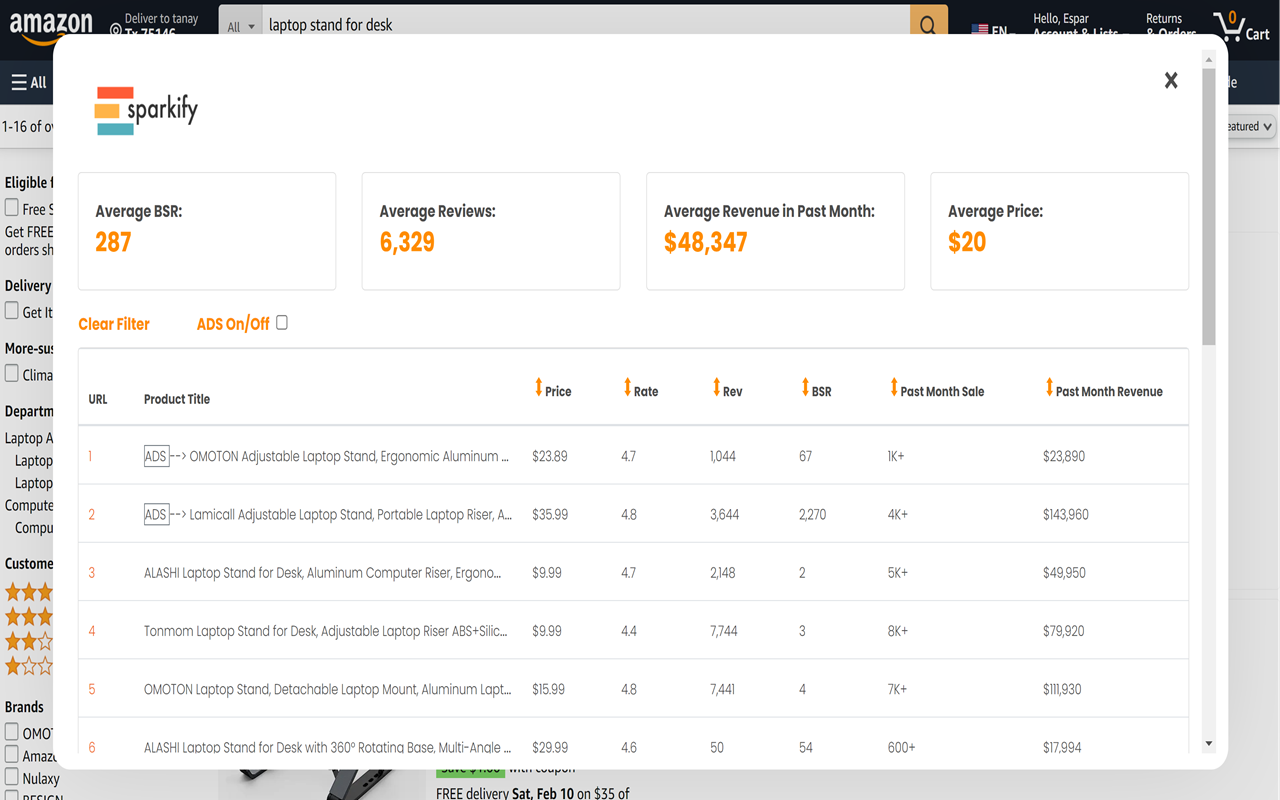This screenshot has height=800, width=1280.
Task: Sort table by Rate column arrows
Action: pos(627,388)
